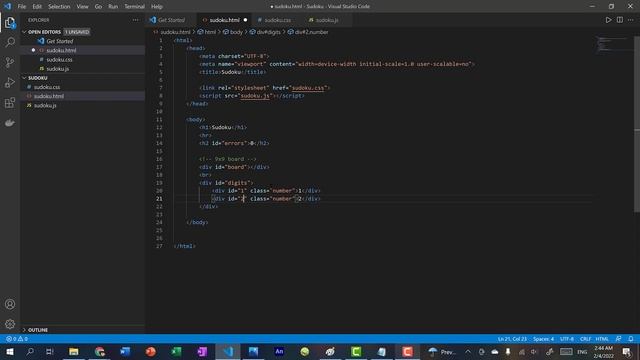Select sudoku.js in Open Editors list

coord(58,69)
